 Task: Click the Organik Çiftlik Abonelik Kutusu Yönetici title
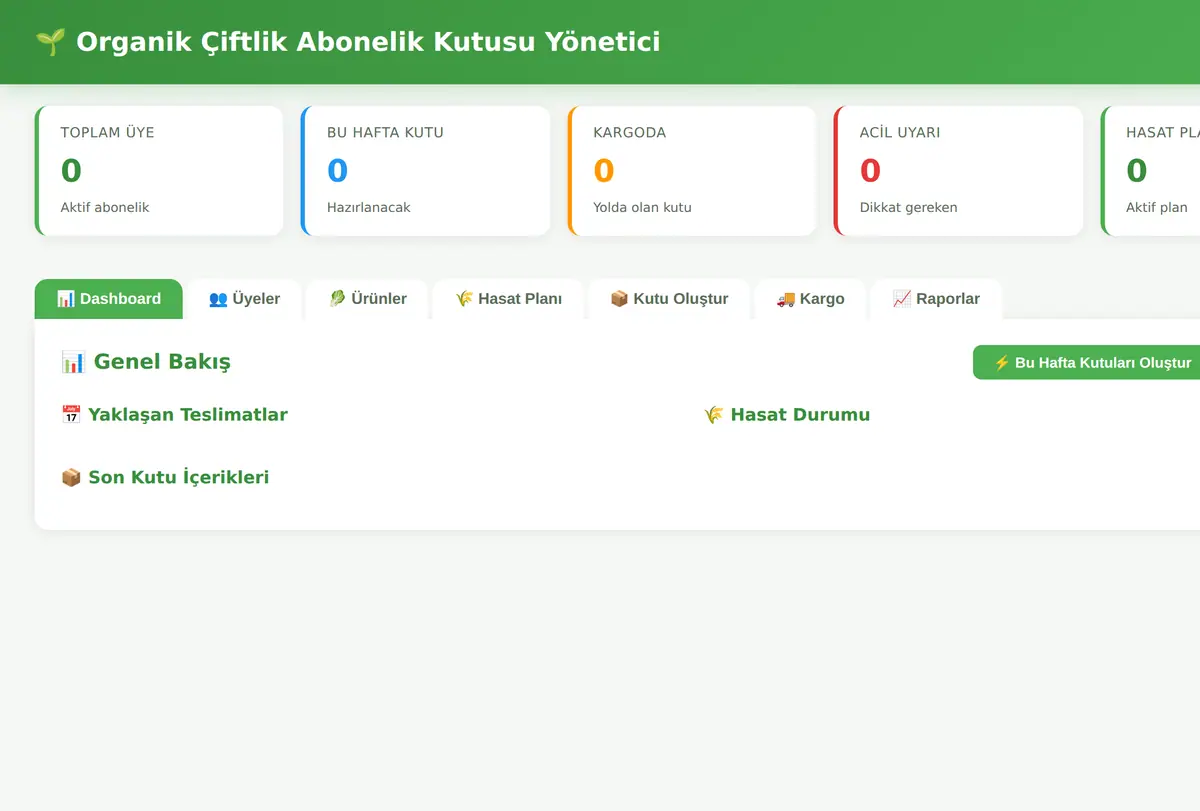click(x=368, y=42)
